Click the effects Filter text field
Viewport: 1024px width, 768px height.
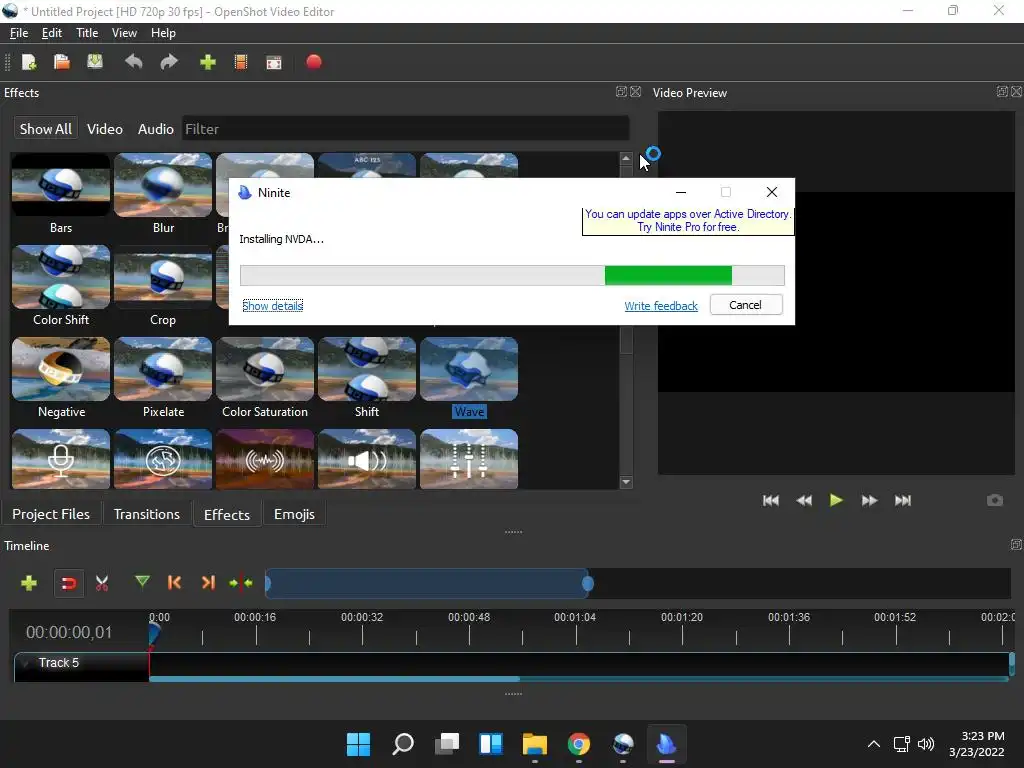pyautogui.click(x=406, y=129)
